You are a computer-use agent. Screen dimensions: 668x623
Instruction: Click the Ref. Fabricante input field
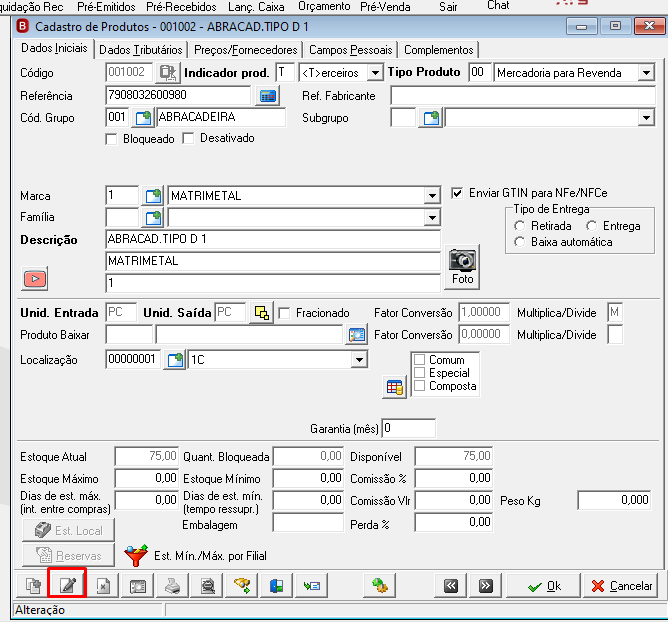(523, 95)
